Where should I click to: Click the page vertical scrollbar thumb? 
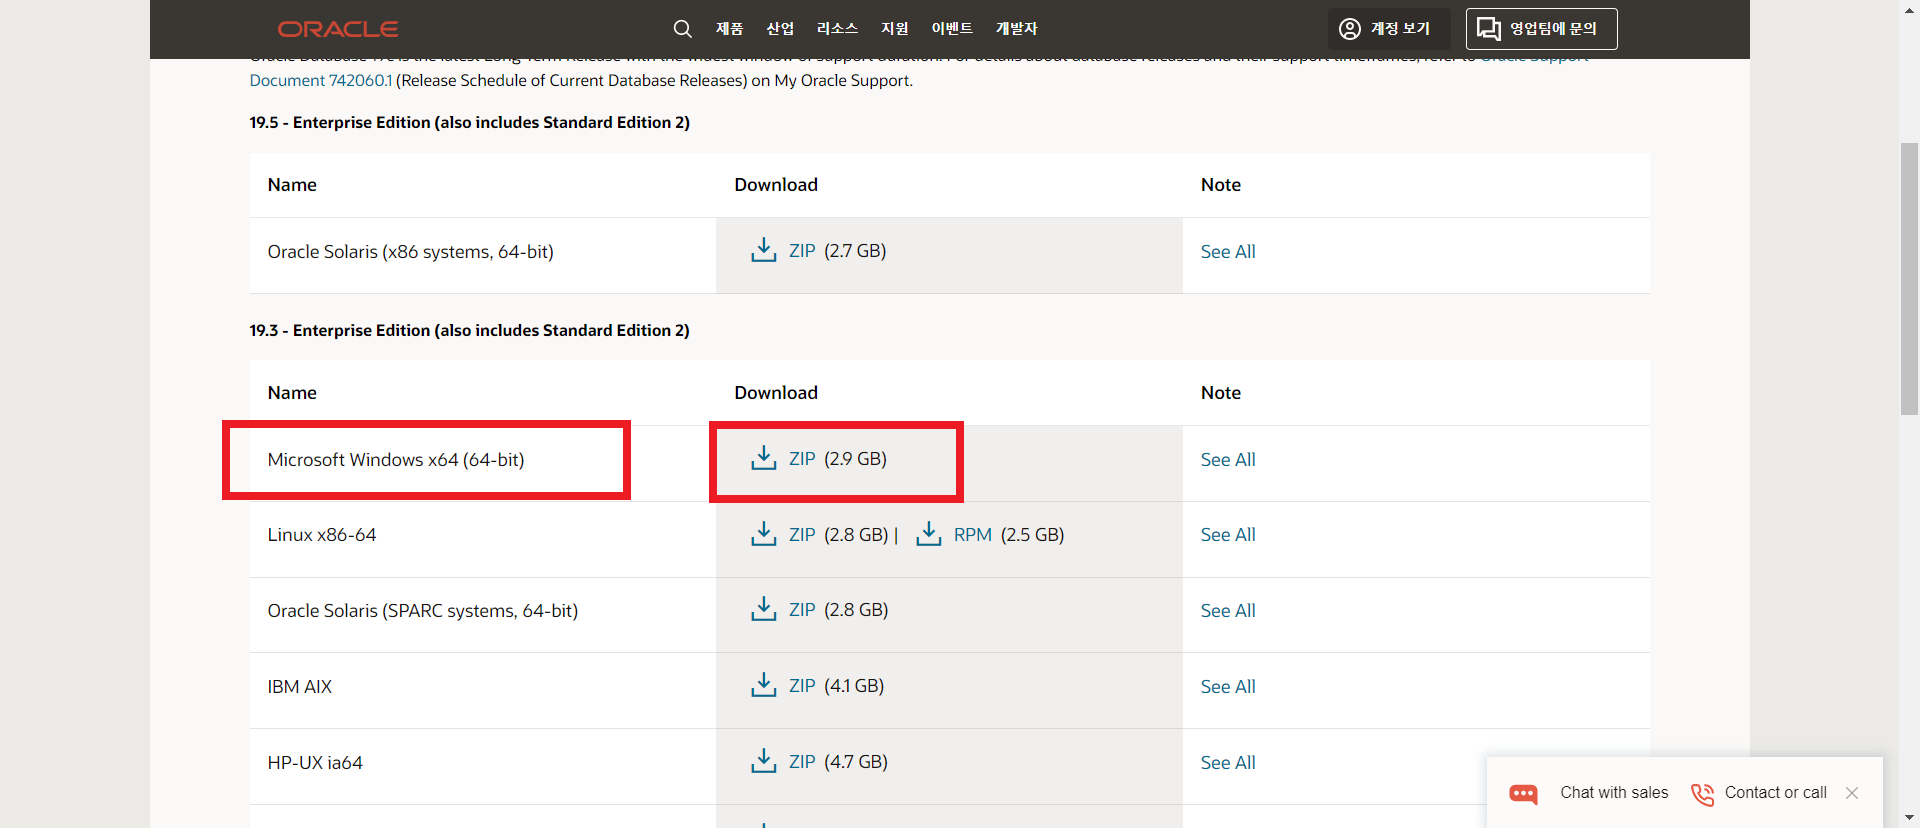pyautogui.click(x=1909, y=278)
